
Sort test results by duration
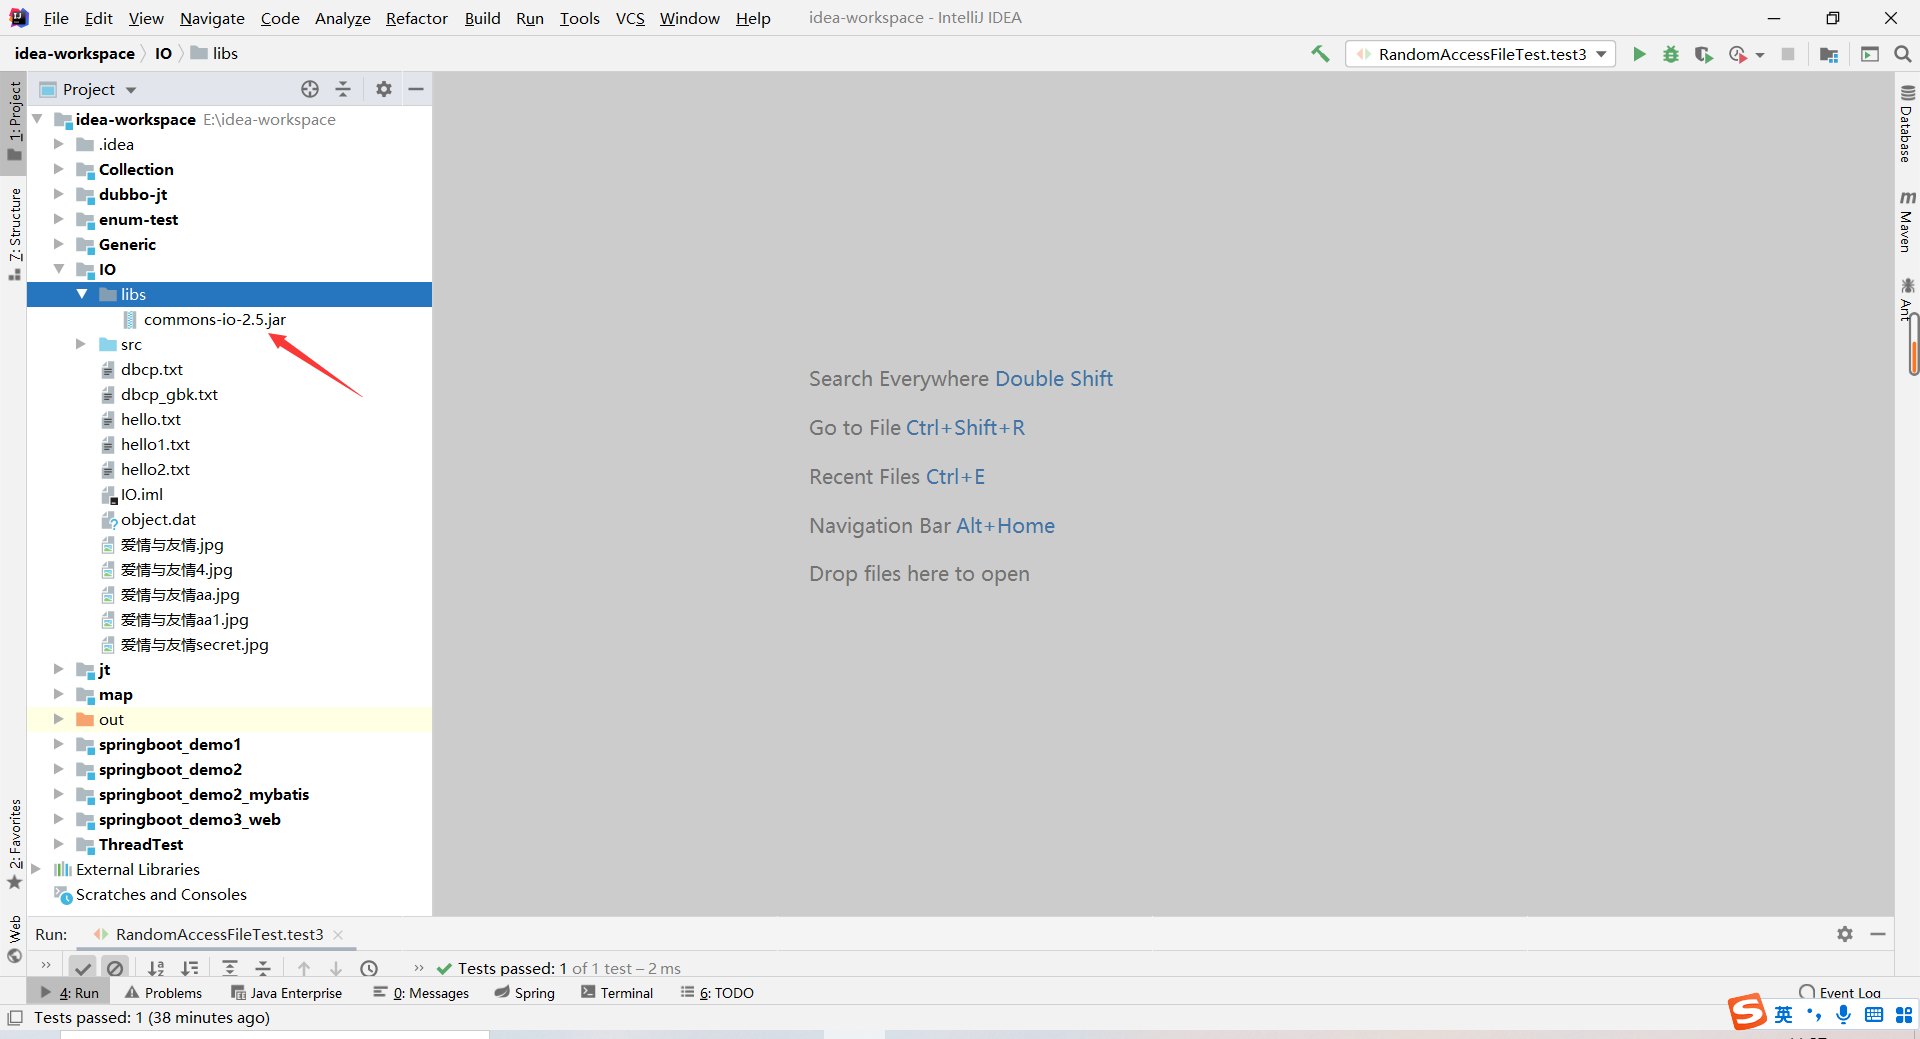tap(190, 968)
